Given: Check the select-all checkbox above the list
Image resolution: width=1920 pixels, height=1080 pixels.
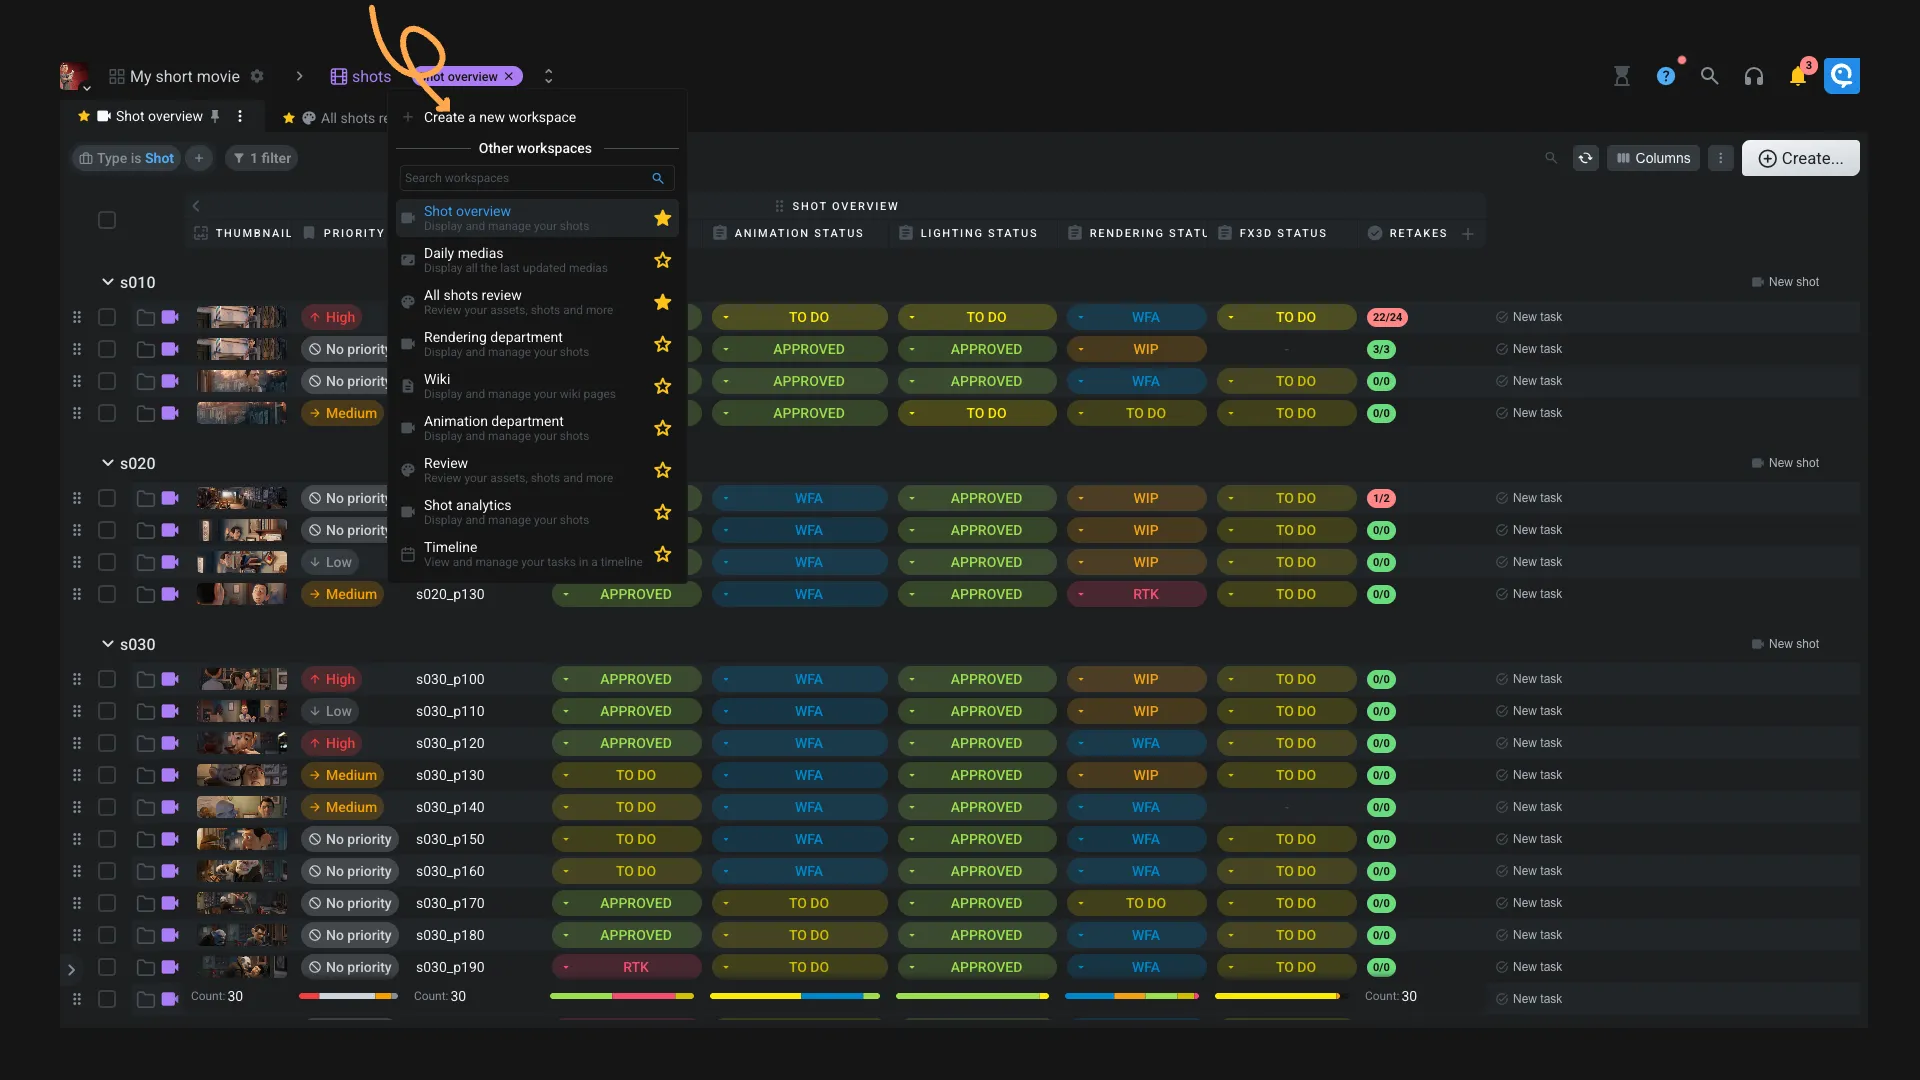Looking at the screenshot, I should click(x=106, y=220).
